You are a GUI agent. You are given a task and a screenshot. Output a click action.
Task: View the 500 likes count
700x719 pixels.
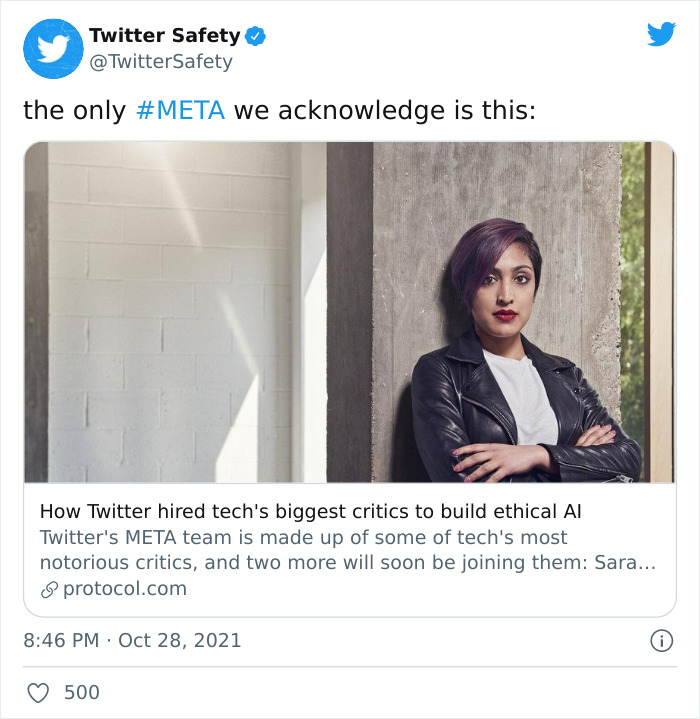point(82,692)
